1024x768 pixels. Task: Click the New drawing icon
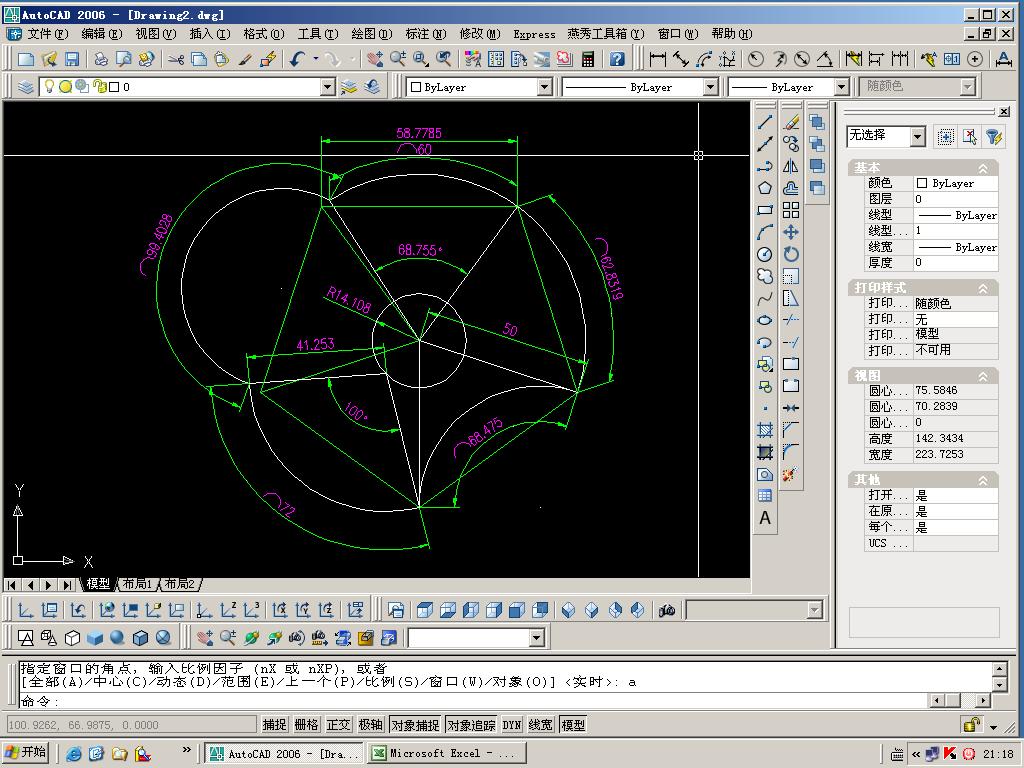pyautogui.click(x=26, y=59)
